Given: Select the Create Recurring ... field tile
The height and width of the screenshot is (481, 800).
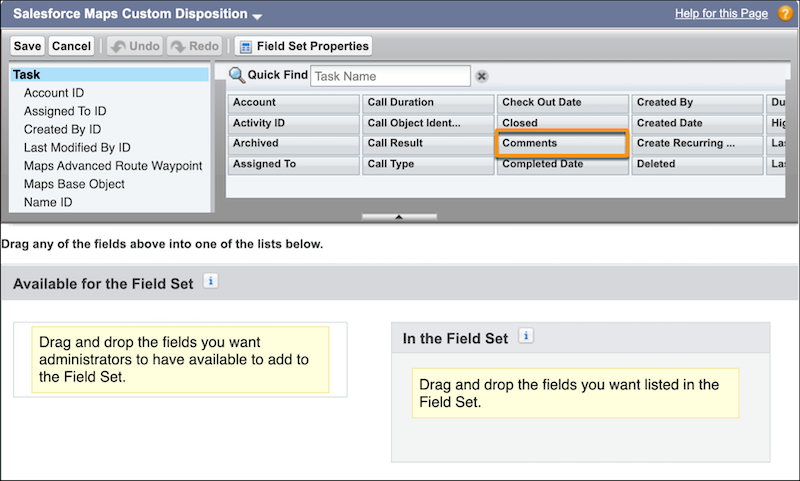Looking at the screenshot, I should pos(697,144).
